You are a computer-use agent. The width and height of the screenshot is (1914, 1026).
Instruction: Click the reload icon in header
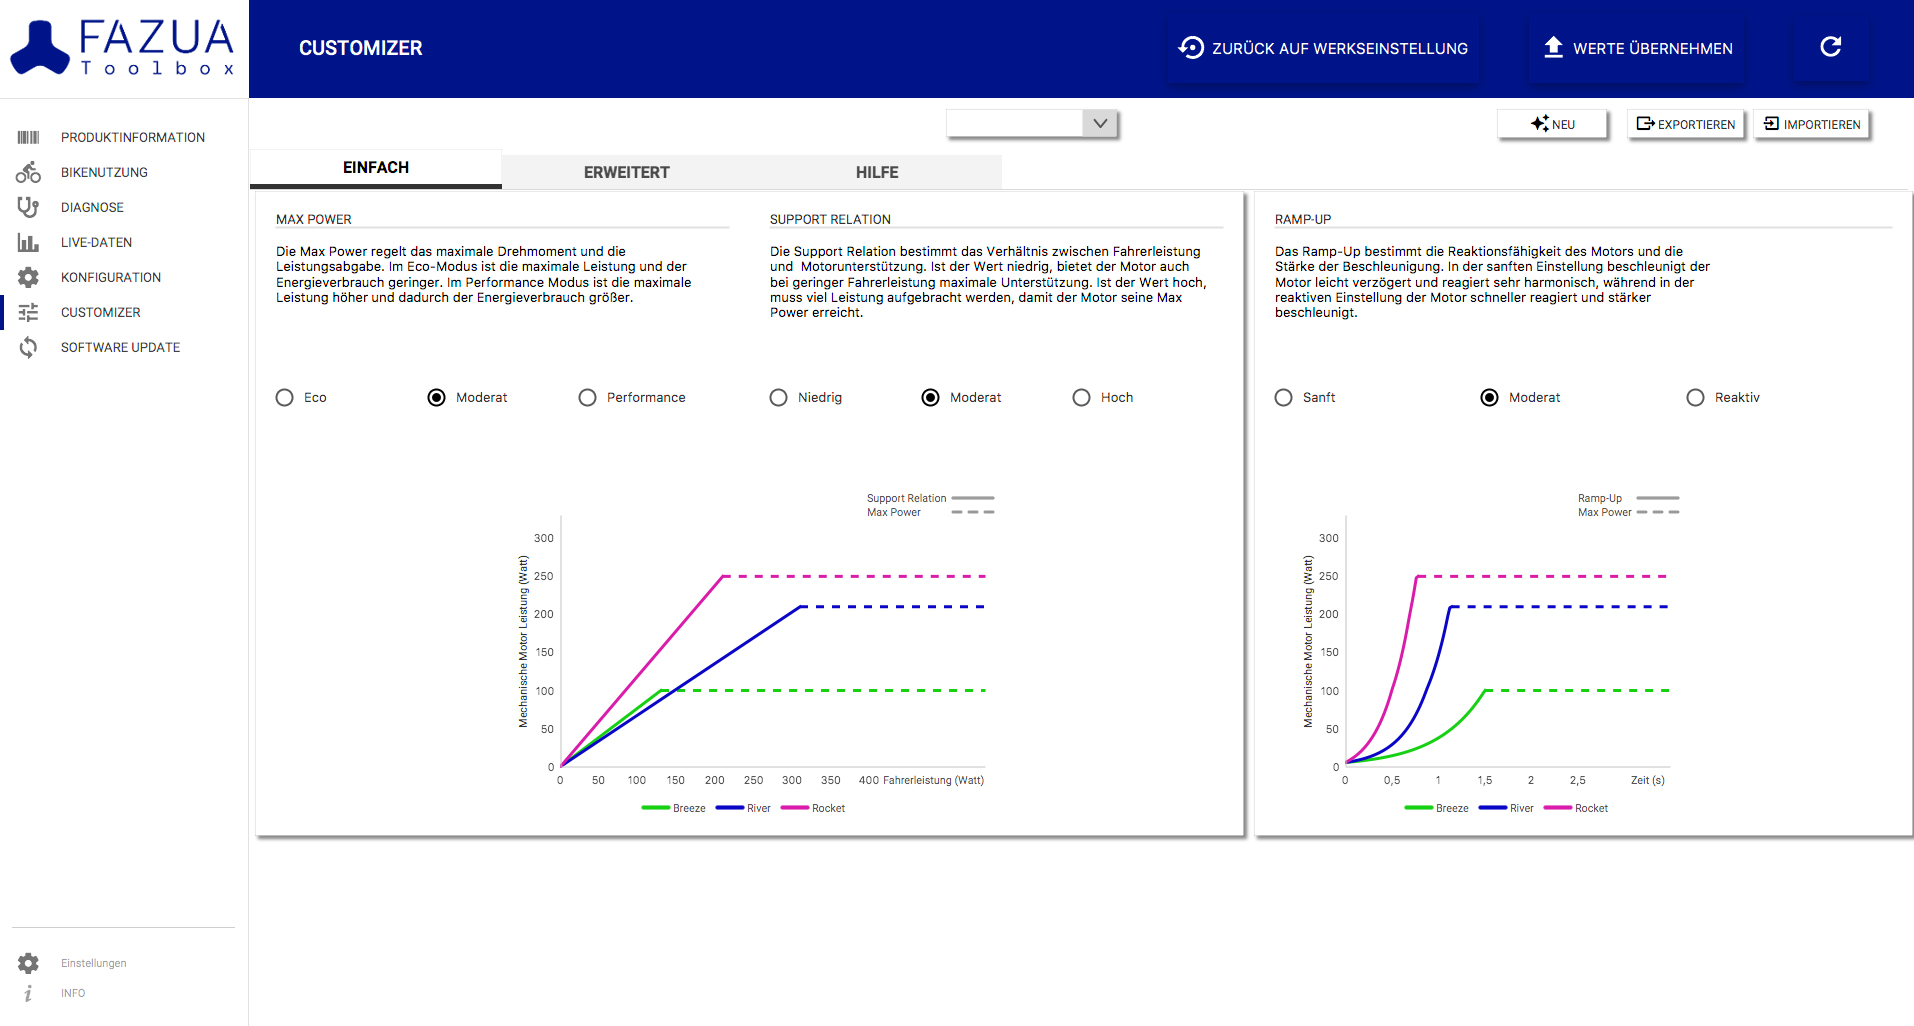[x=1830, y=47]
